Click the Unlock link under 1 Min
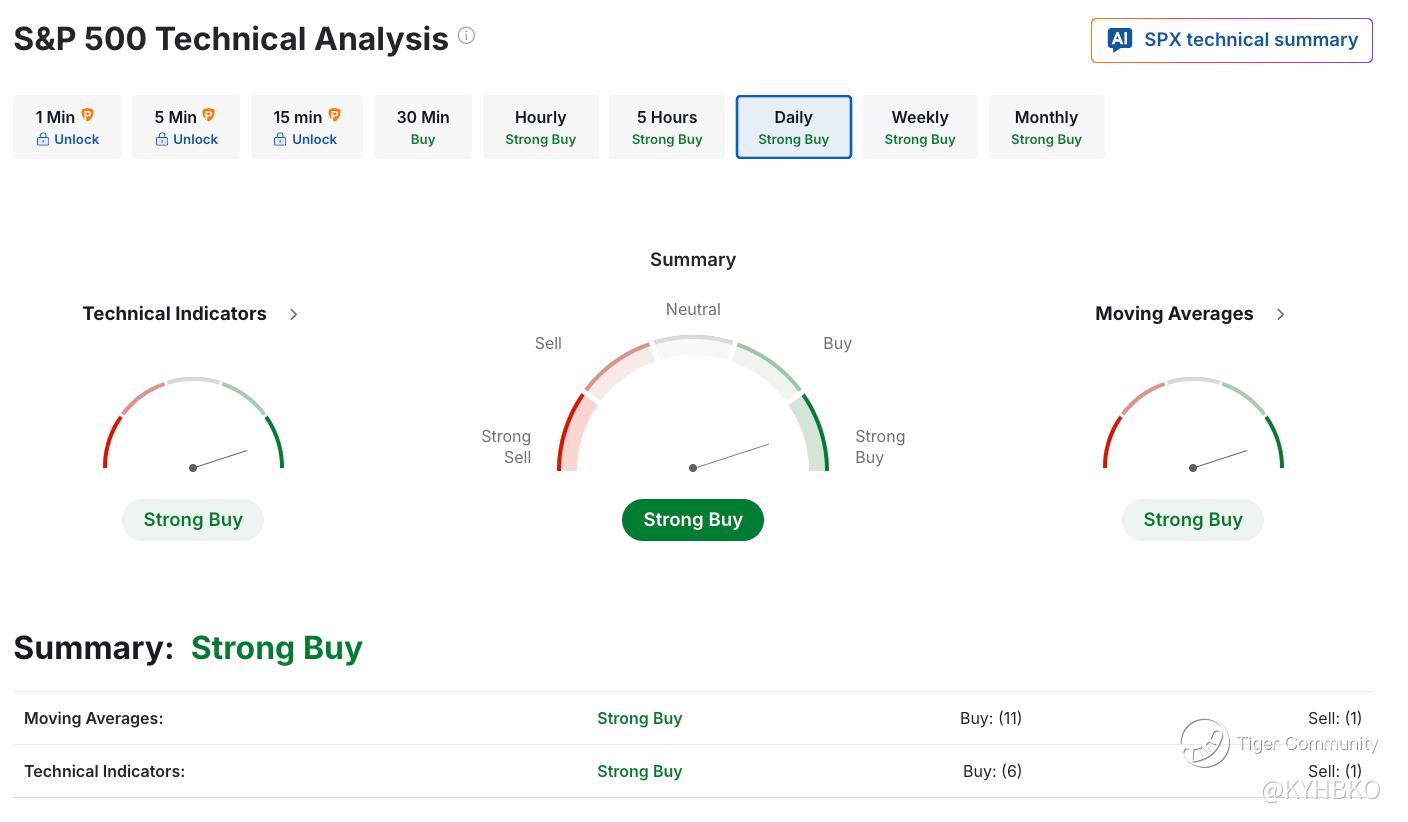The image size is (1408, 822). point(76,140)
